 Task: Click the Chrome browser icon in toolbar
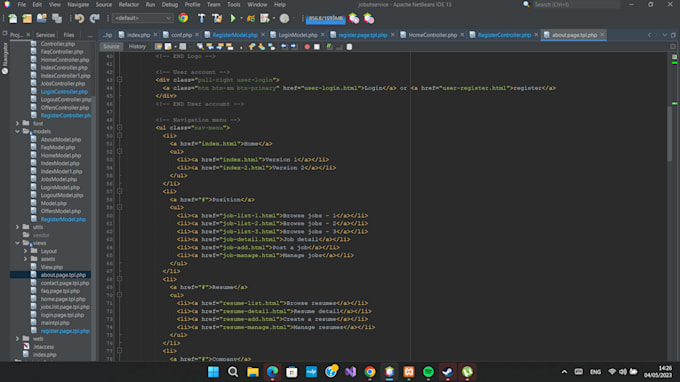(183, 18)
